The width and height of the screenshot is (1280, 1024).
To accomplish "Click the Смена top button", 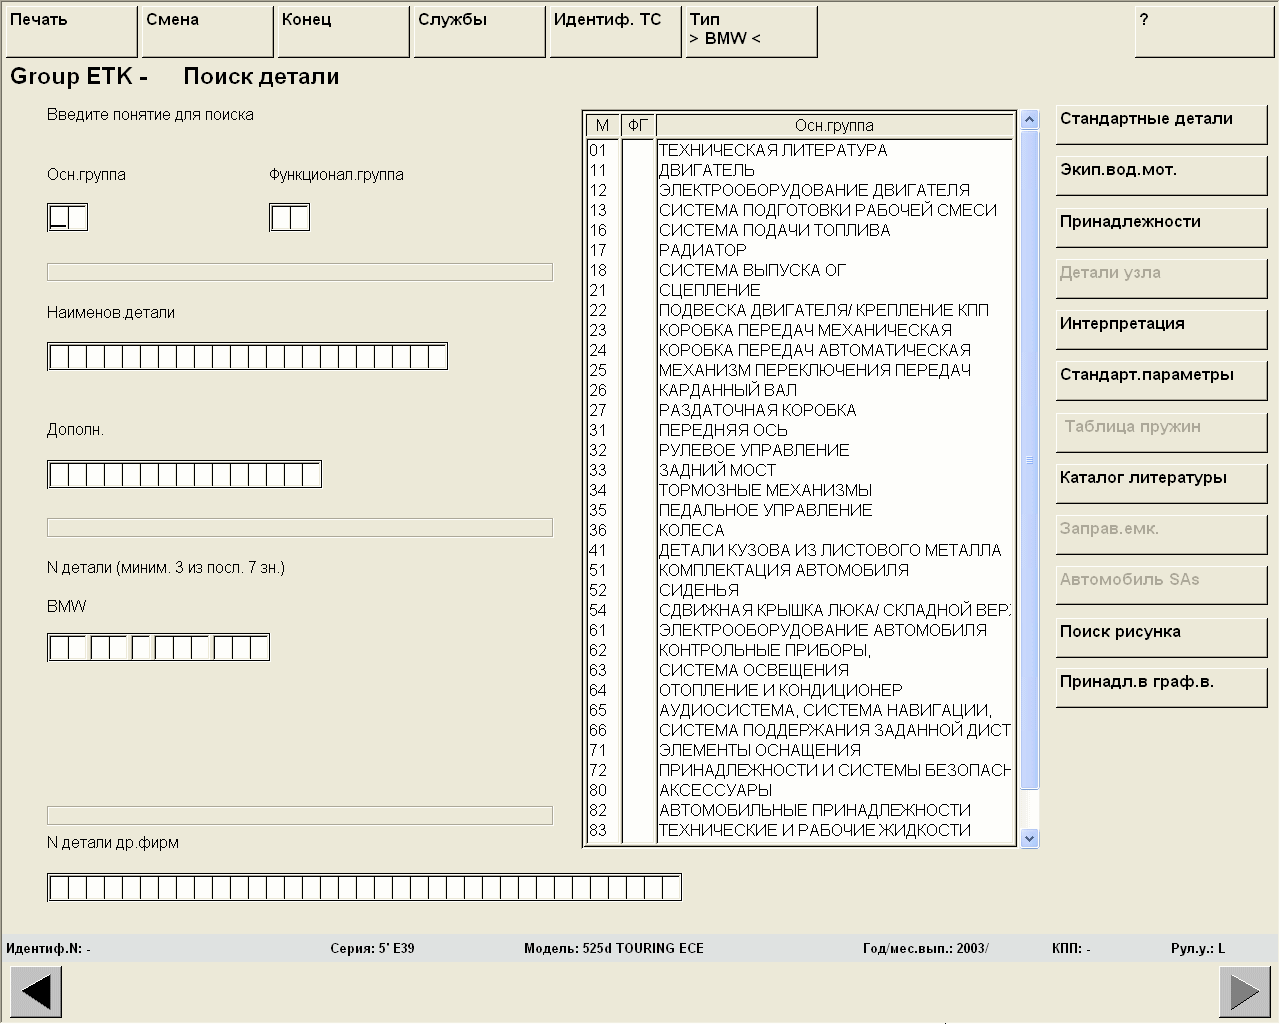I will [x=207, y=32].
